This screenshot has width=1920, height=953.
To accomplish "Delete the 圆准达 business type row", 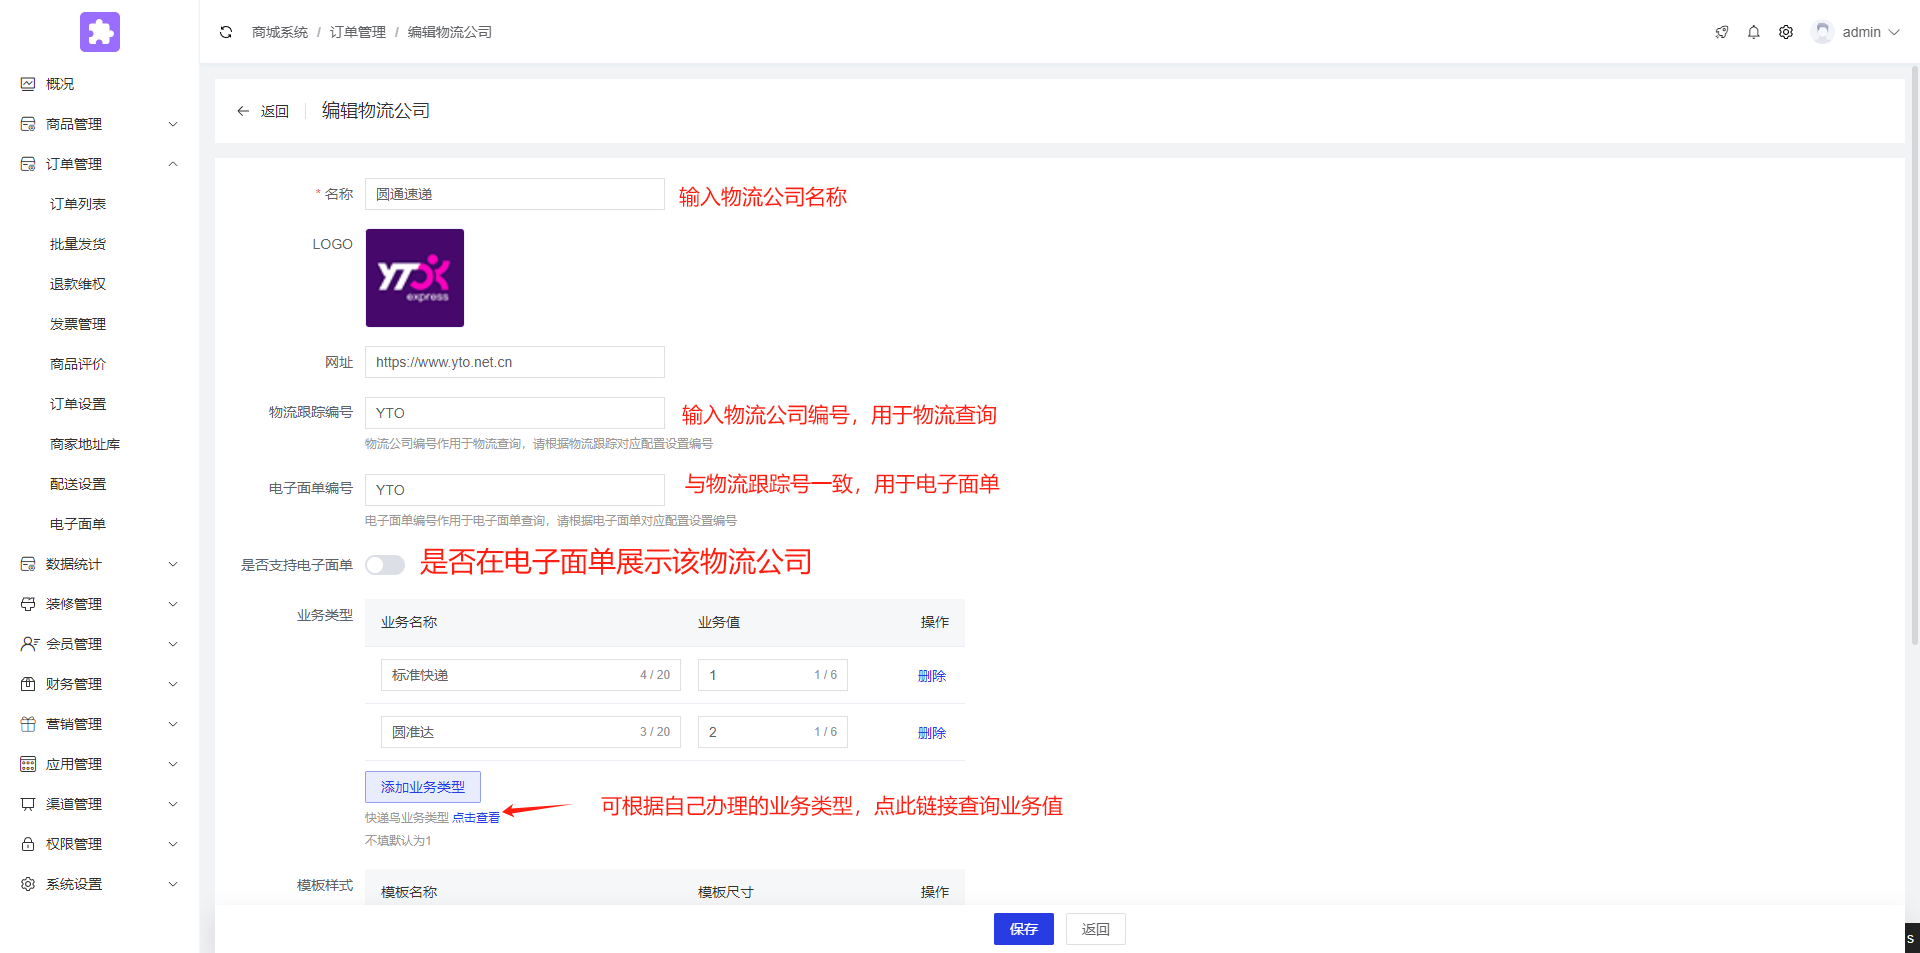I will (931, 733).
